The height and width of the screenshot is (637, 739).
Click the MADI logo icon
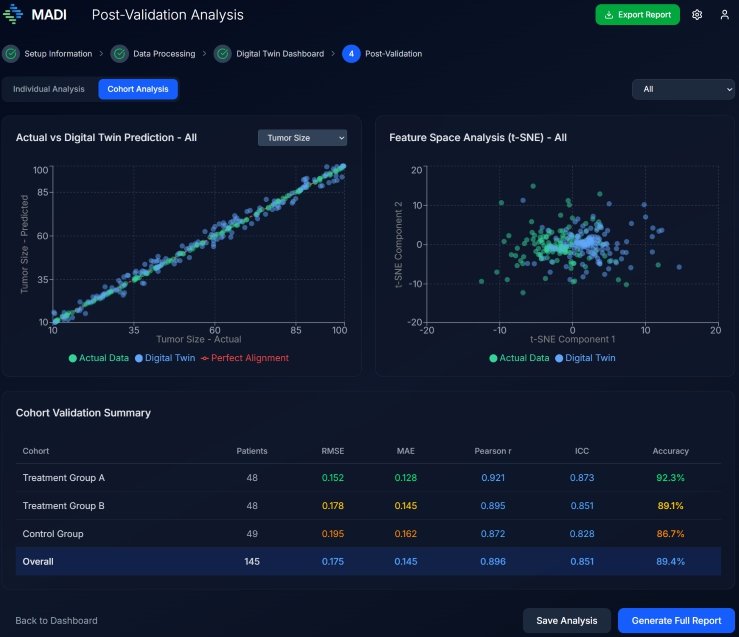pos(12,15)
